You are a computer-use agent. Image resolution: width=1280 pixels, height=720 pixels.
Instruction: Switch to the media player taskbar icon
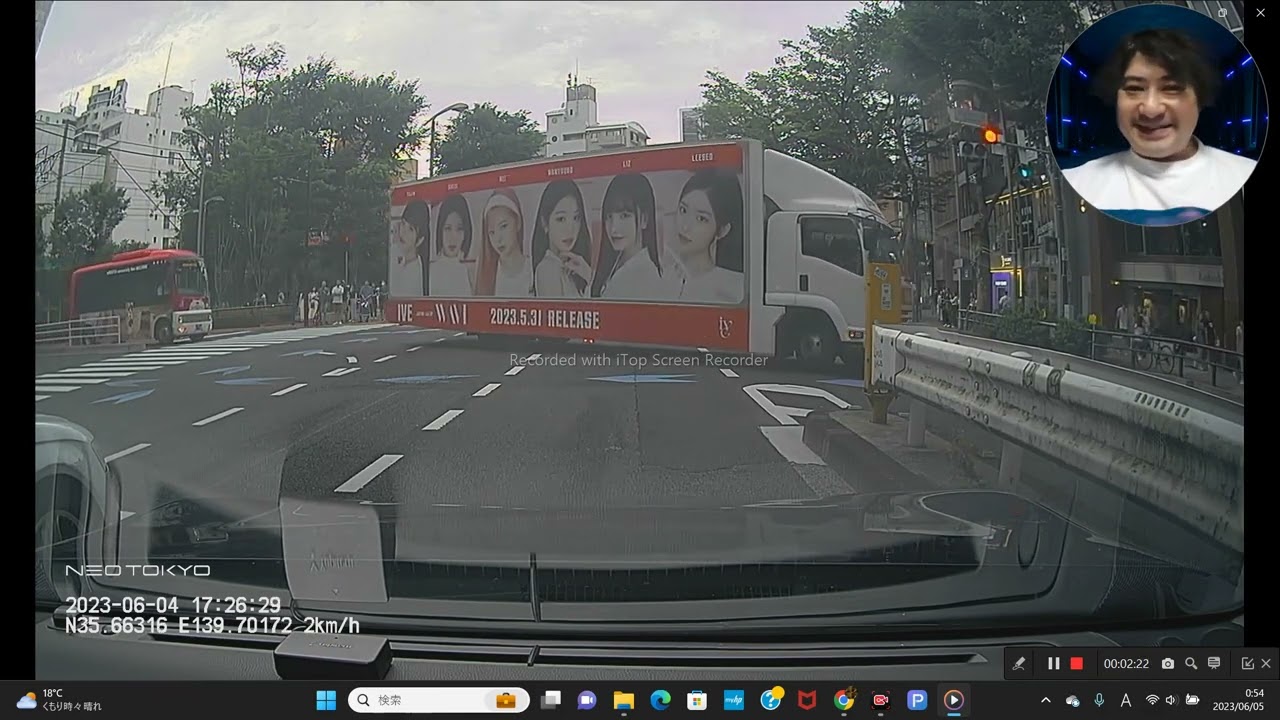pos(954,700)
